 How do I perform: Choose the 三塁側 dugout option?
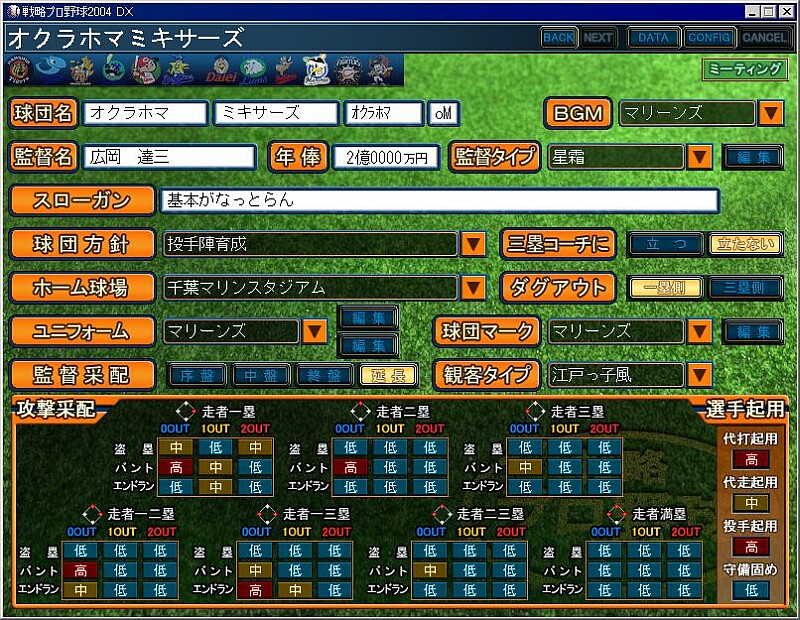point(745,288)
